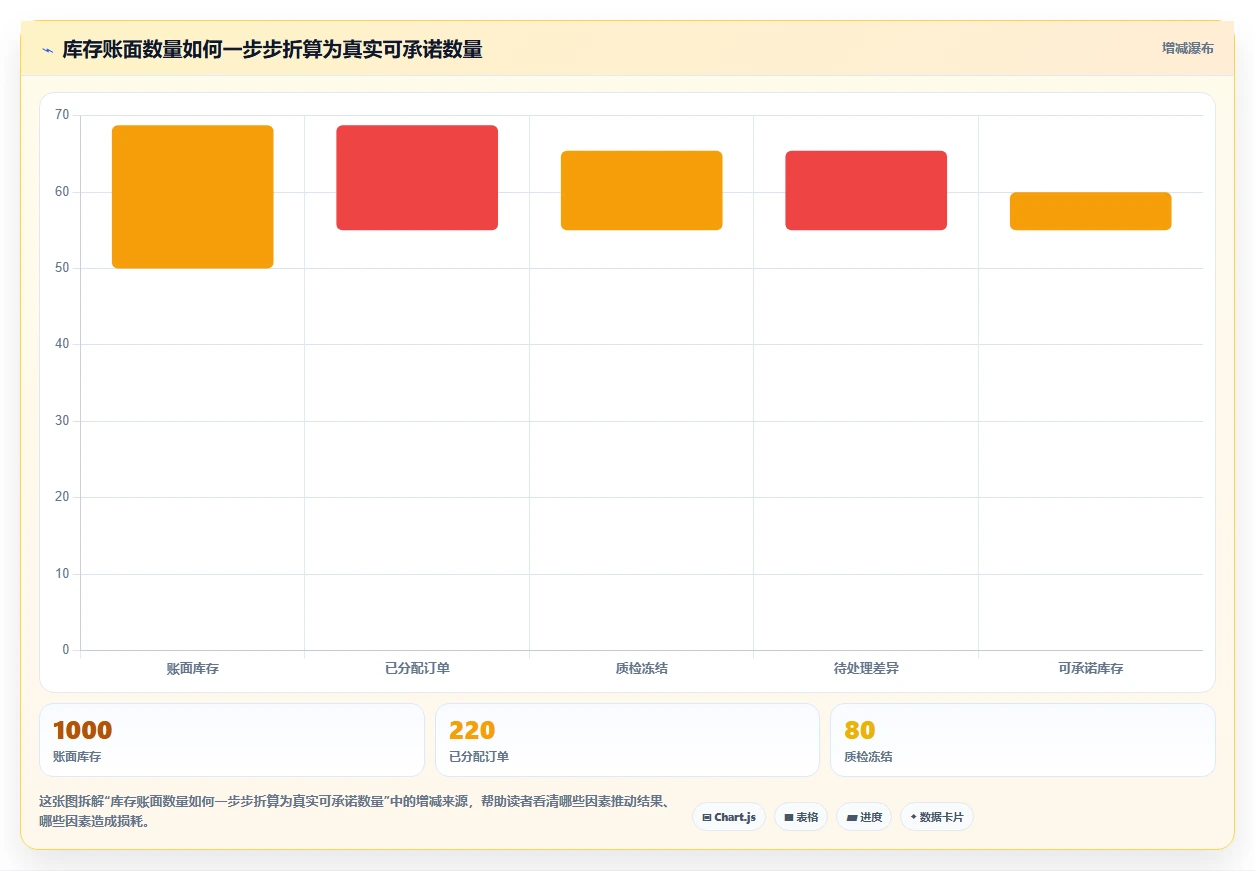
Task: Click the 质检冻结 x-axis label
Action: pyautogui.click(x=642, y=668)
